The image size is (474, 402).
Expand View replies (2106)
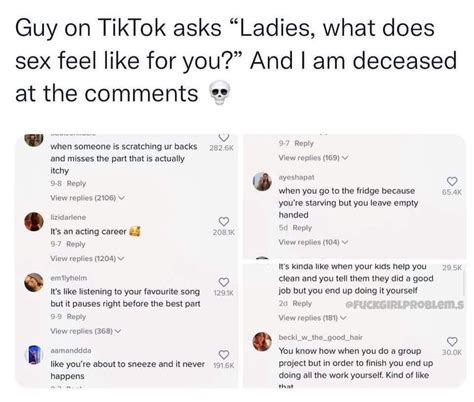tap(88, 198)
